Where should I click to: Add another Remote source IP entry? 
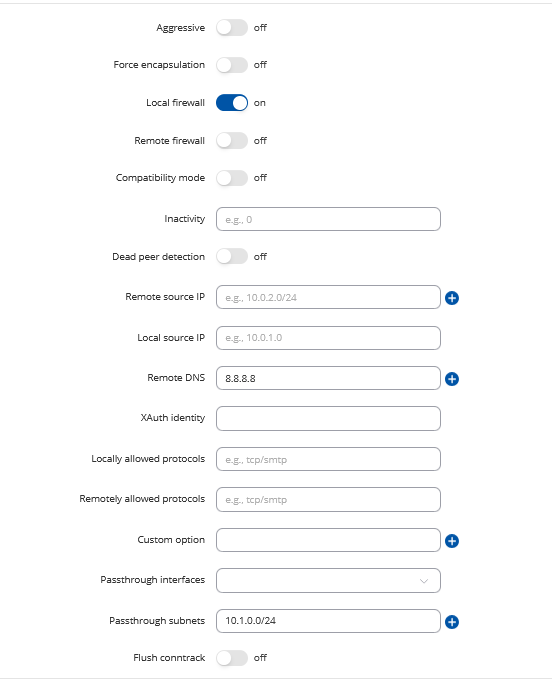452,298
